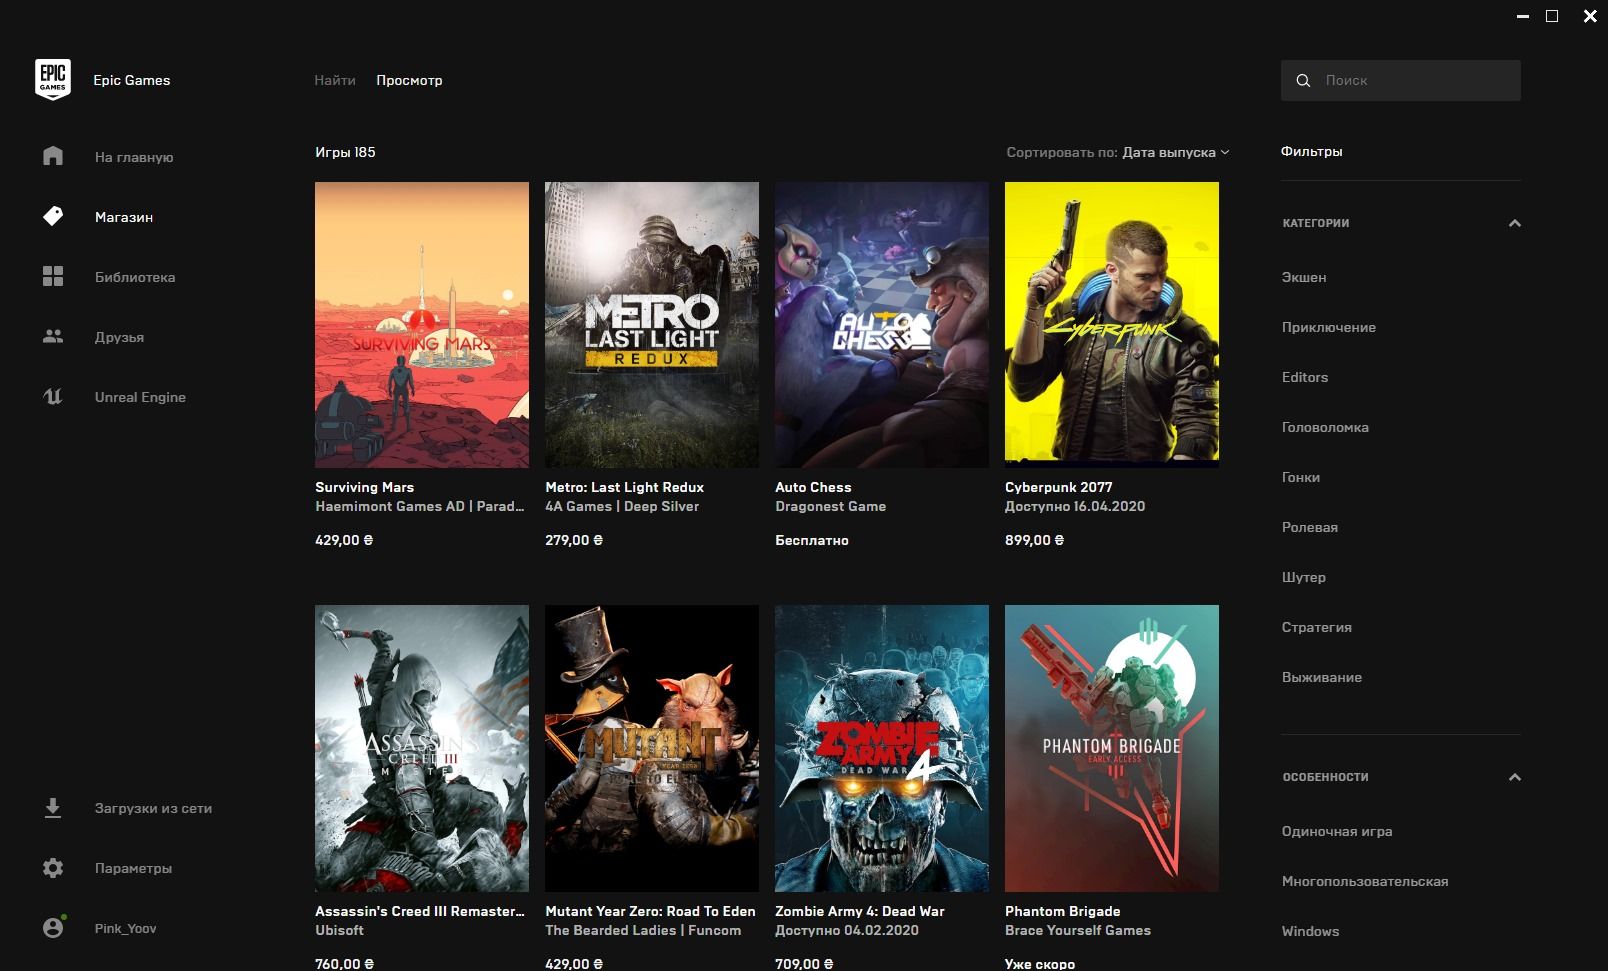Select the free game Auto Chess

point(881,325)
